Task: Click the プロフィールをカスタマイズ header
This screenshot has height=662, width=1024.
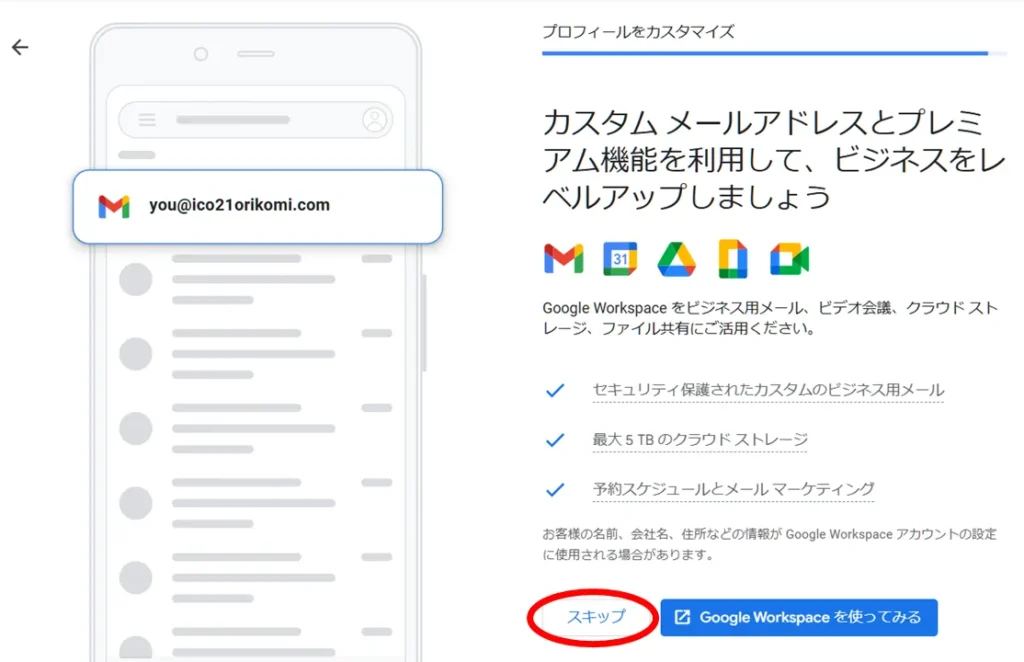Action: (638, 32)
